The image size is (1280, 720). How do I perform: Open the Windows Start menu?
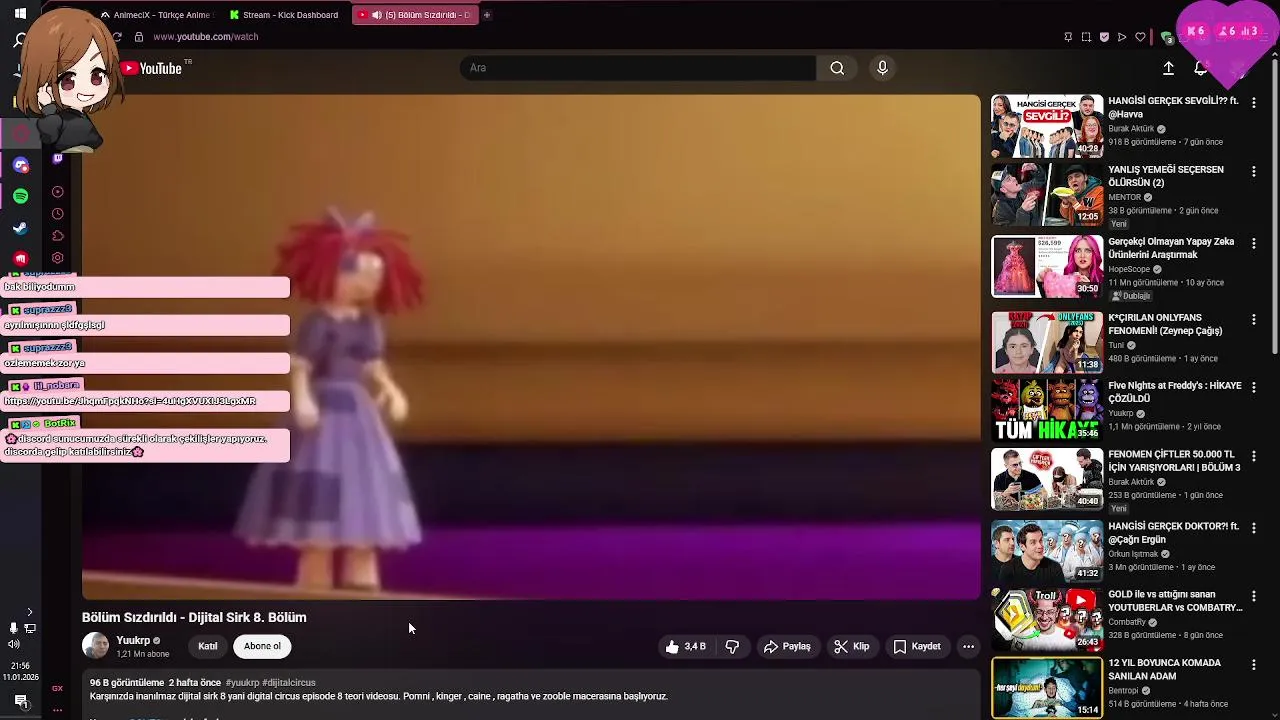(20, 14)
